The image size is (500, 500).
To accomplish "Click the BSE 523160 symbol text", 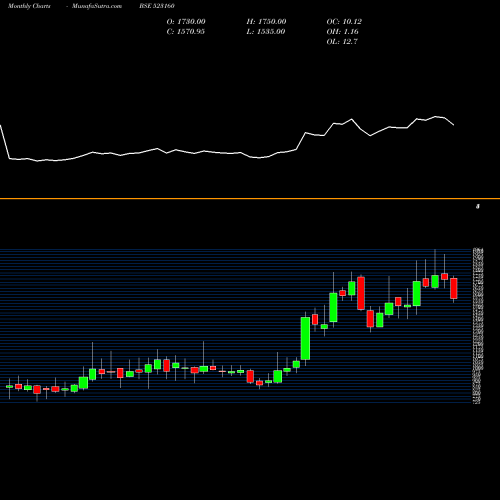I will tap(157, 6).
